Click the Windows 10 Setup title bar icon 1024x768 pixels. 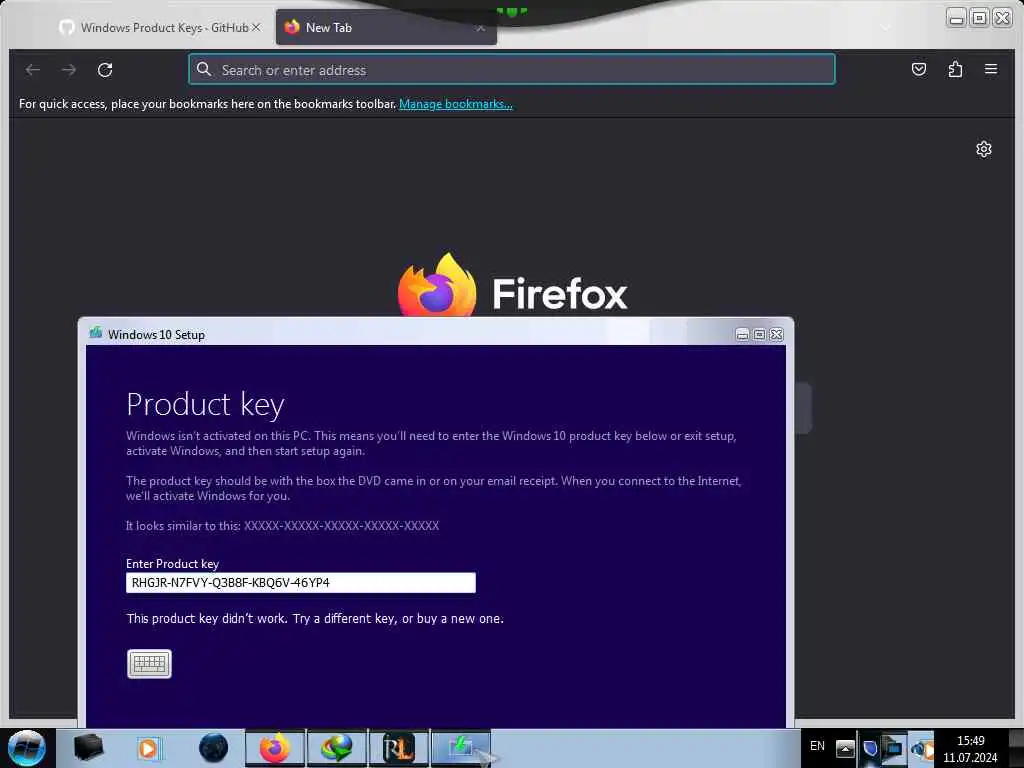96,334
